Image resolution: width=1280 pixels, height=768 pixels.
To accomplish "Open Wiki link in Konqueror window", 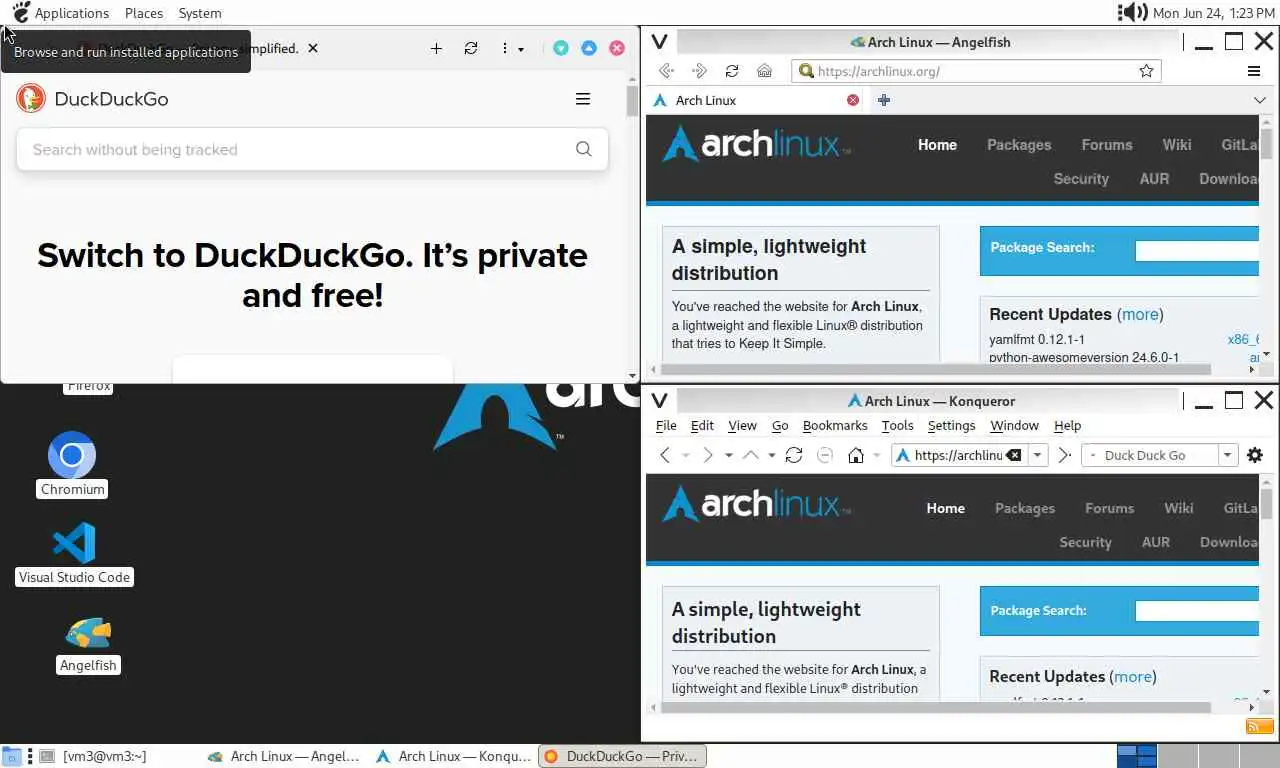I will click(1178, 508).
